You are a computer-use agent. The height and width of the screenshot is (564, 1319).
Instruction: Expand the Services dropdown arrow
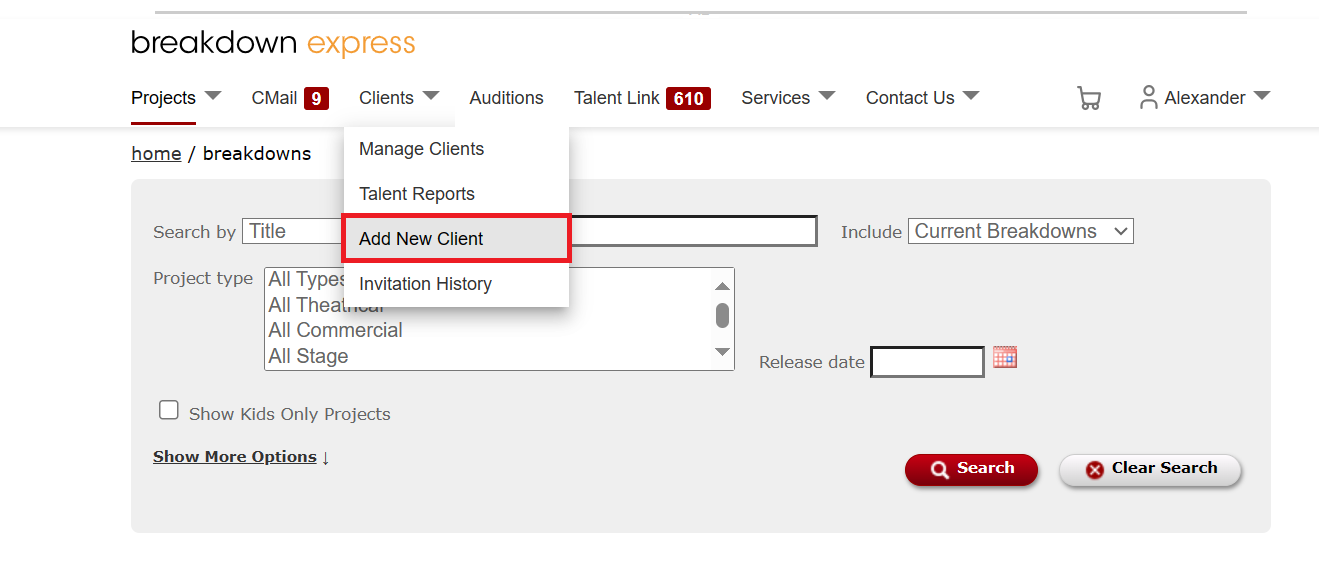(x=826, y=96)
